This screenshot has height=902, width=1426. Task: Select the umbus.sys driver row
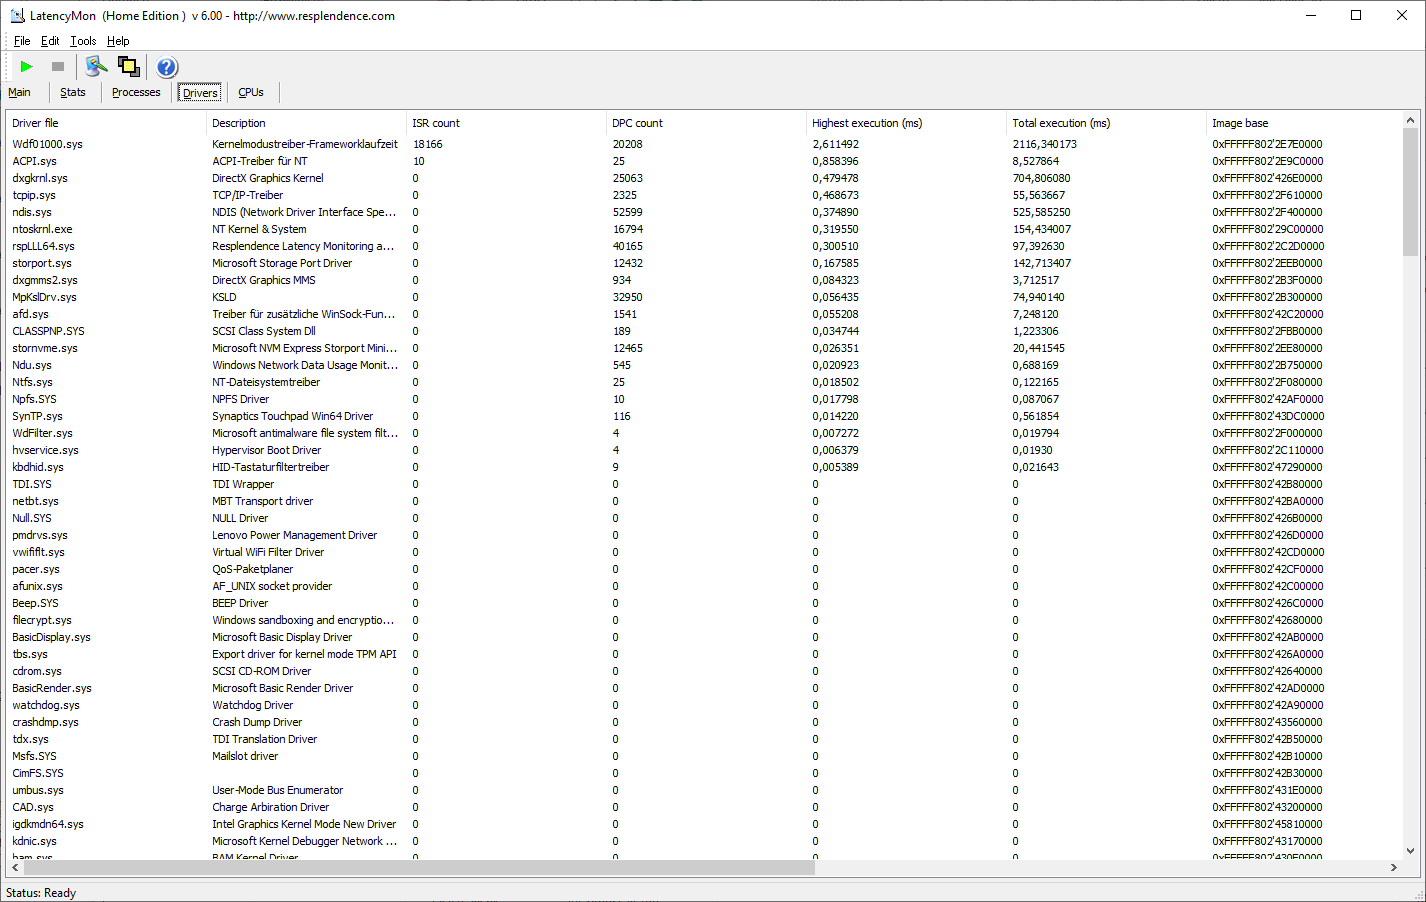pyautogui.click(x=704, y=790)
